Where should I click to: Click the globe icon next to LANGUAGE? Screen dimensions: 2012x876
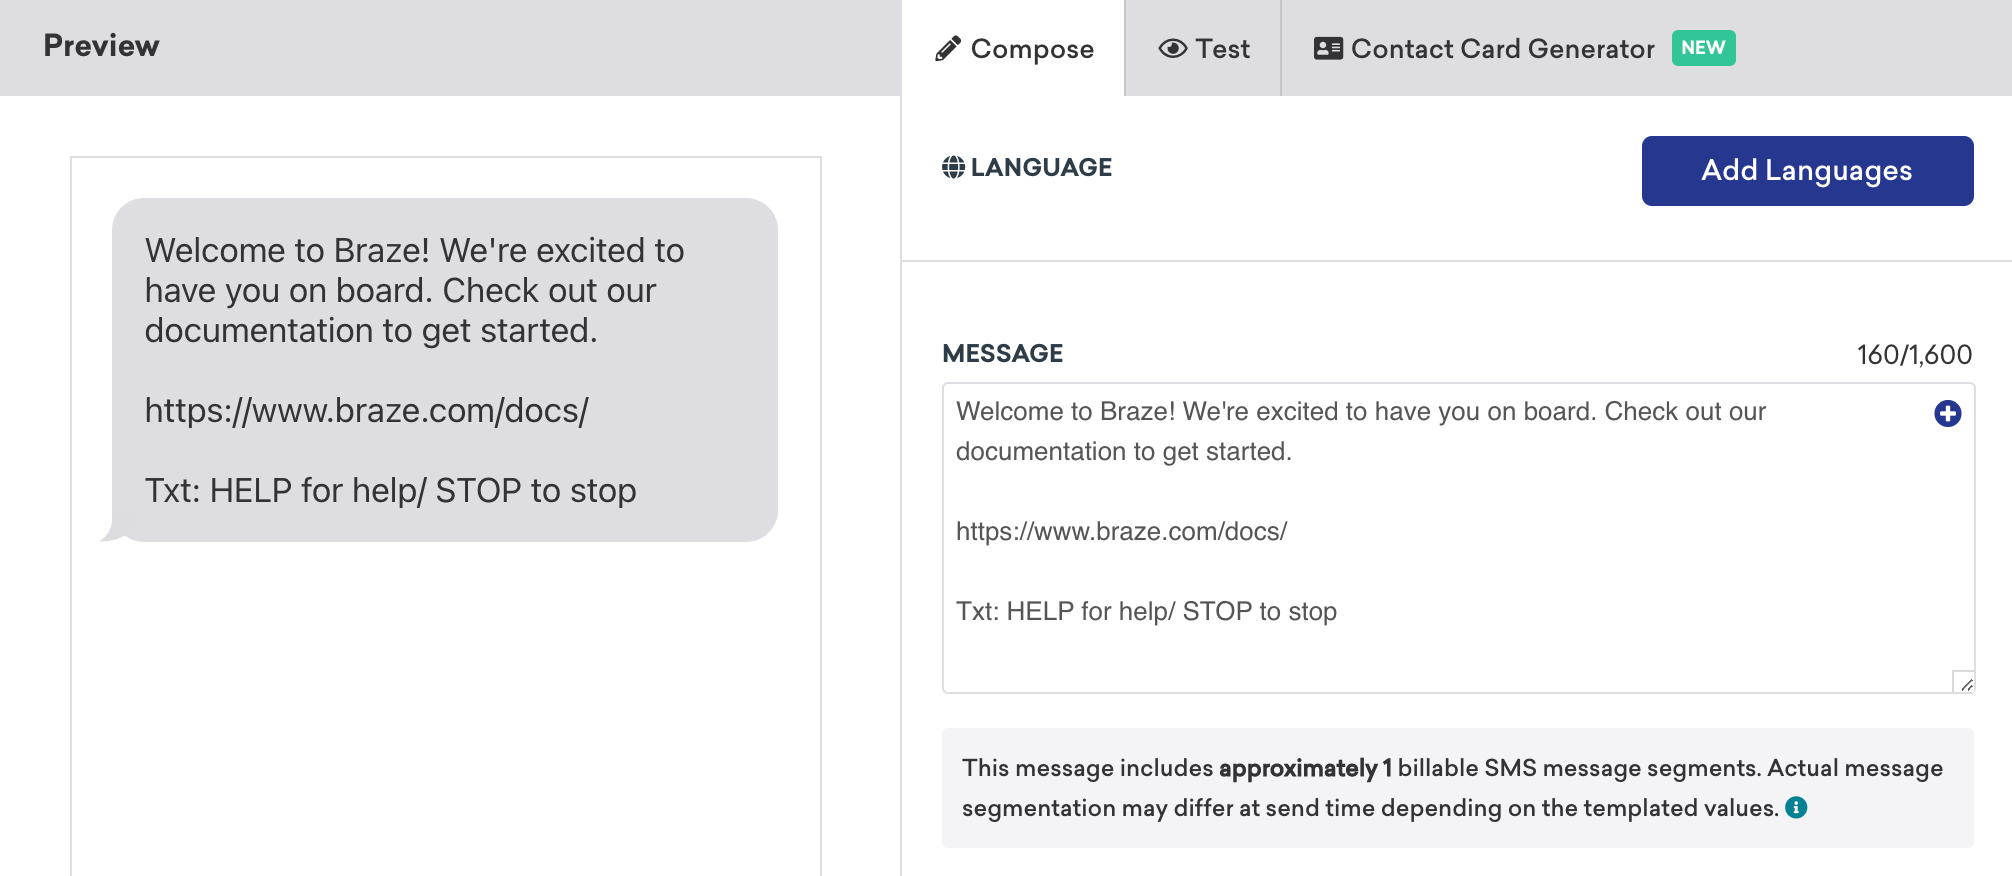953,167
